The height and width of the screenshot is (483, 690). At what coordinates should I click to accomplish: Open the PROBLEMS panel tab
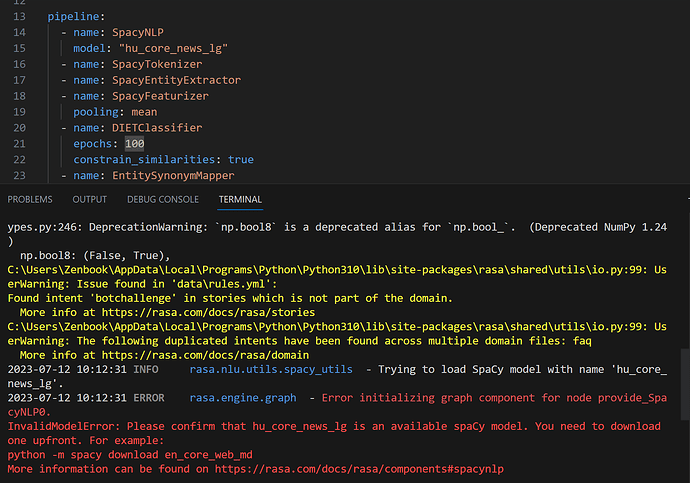coord(30,200)
